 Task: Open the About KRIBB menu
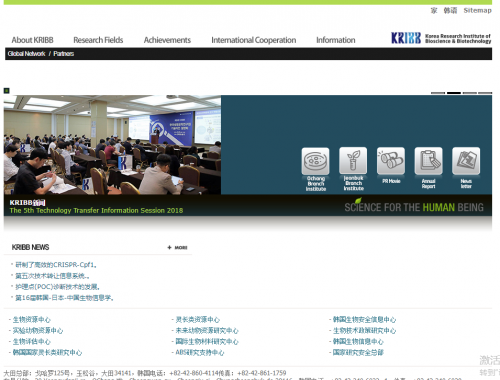(32, 40)
